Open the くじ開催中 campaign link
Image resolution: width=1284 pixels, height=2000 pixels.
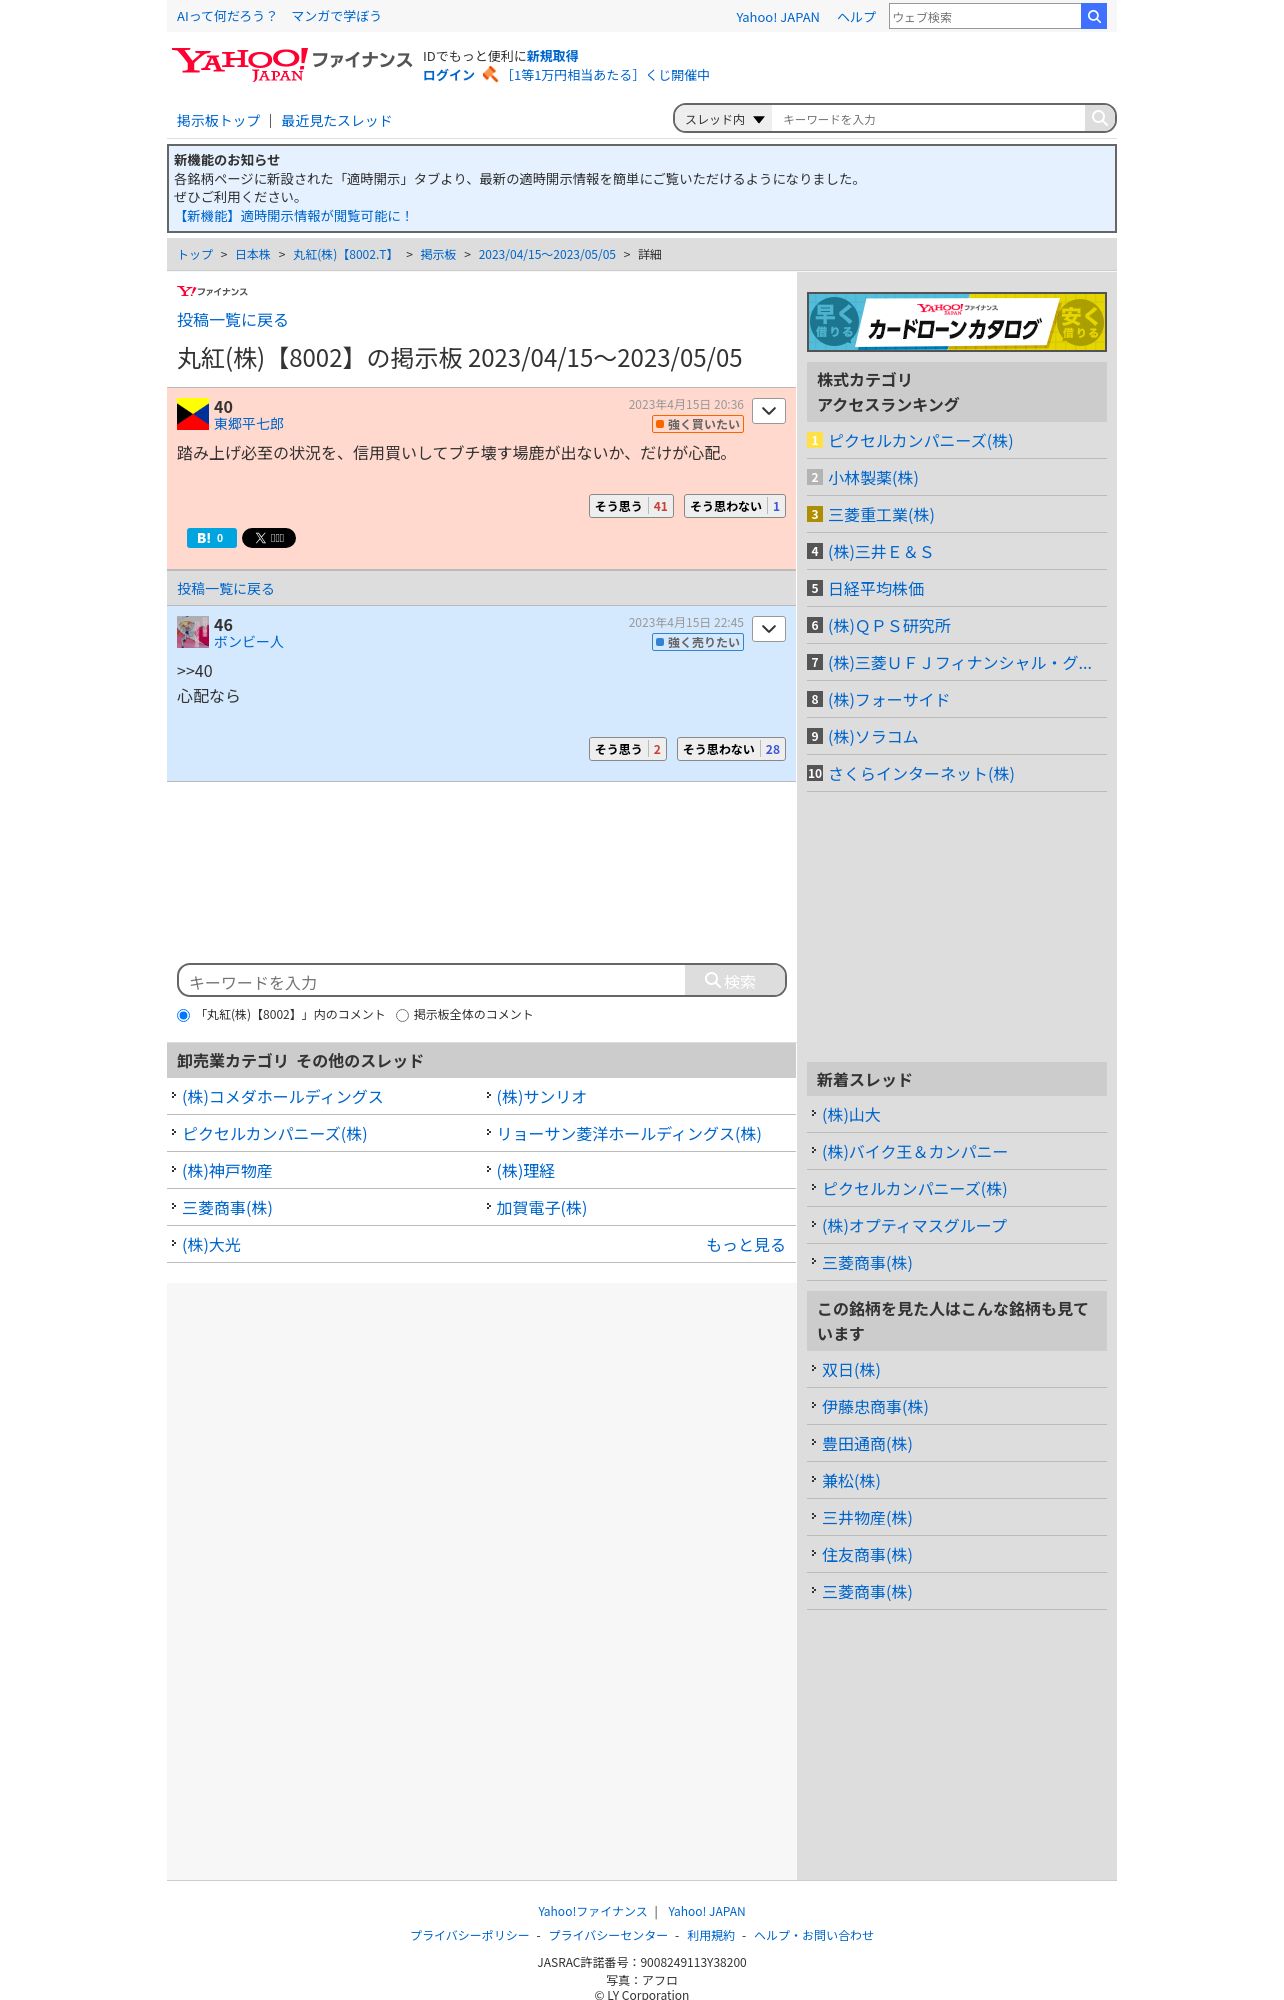[x=608, y=75]
